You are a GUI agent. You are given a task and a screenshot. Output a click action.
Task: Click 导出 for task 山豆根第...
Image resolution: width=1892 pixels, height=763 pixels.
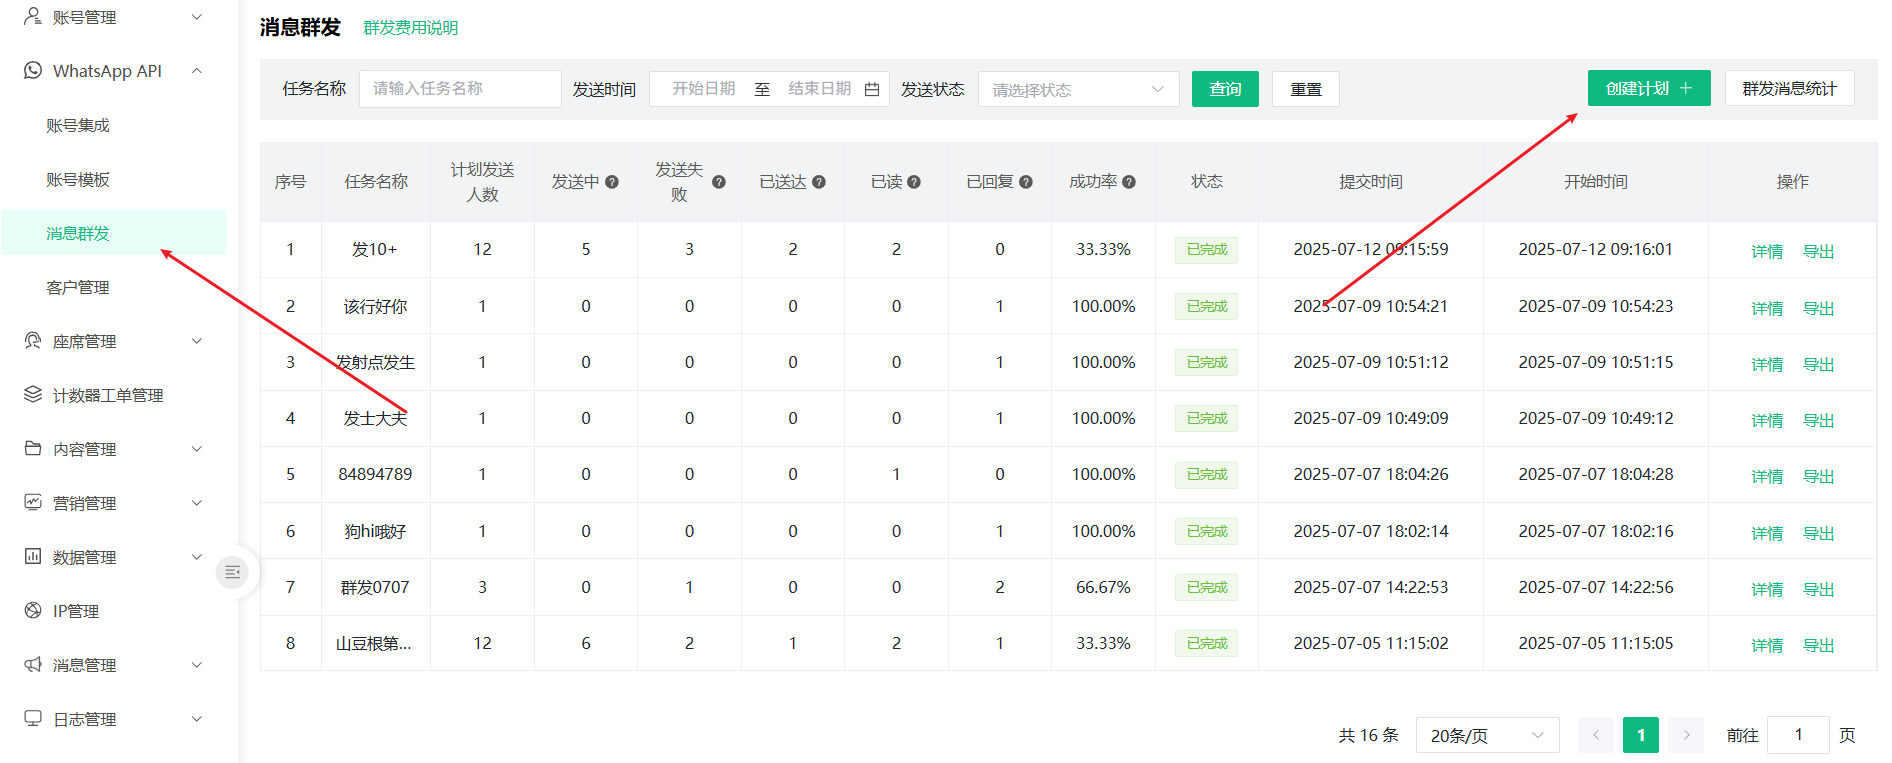pos(1818,645)
